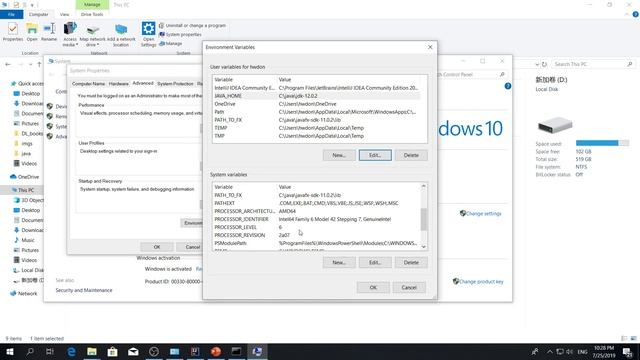The height and width of the screenshot is (360, 640).
Task: Click Uninstall or change a program
Action: click(x=192, y=25)
